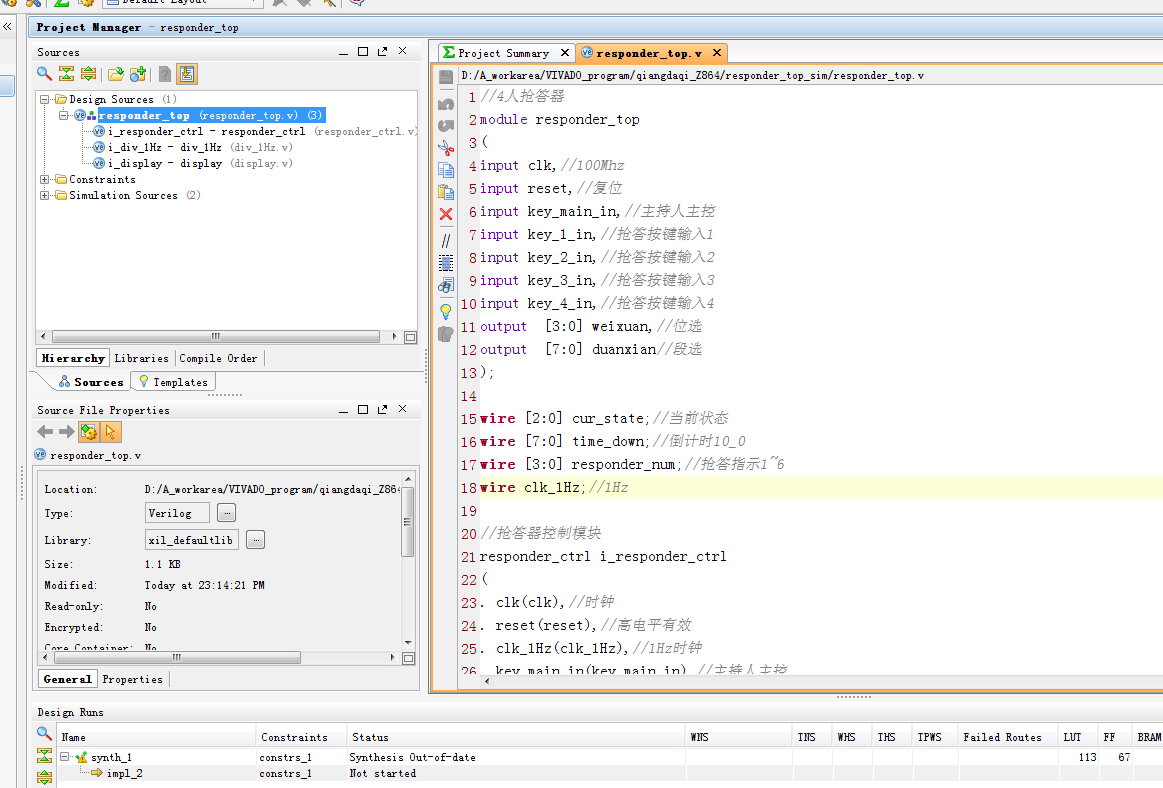The image size is (1163, 788).
Task: Click the Cut scissors icon in editor
Action: click(446, 147)
